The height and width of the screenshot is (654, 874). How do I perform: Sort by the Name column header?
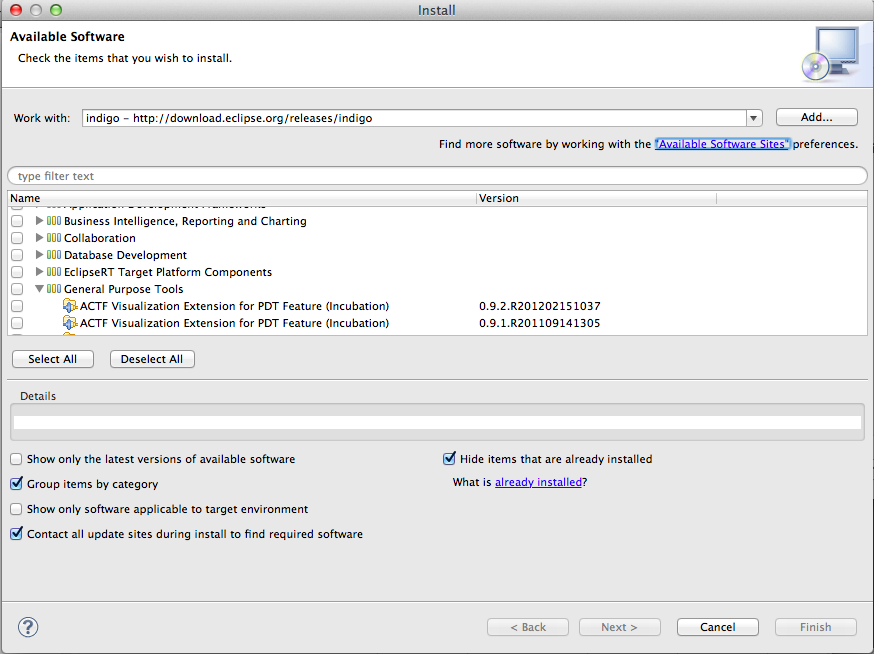coord(242,198)
